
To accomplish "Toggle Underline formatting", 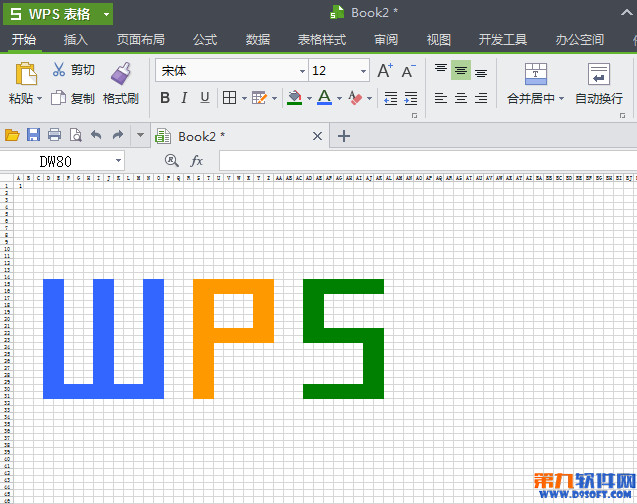I will (x=205, y=98).
